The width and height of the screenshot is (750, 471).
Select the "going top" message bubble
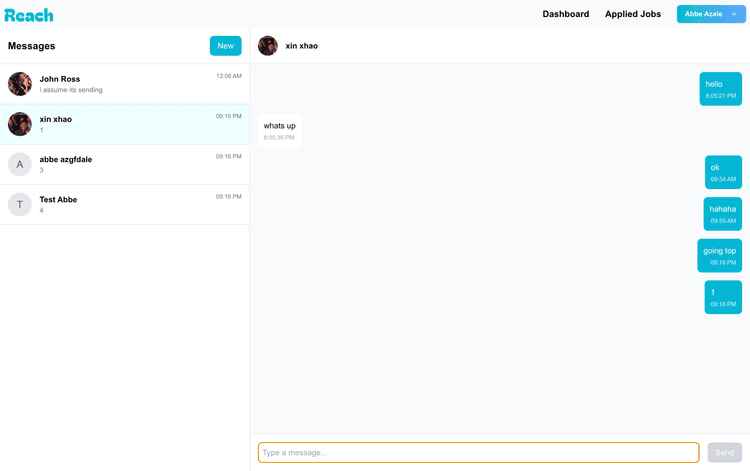tap(719, 256)
